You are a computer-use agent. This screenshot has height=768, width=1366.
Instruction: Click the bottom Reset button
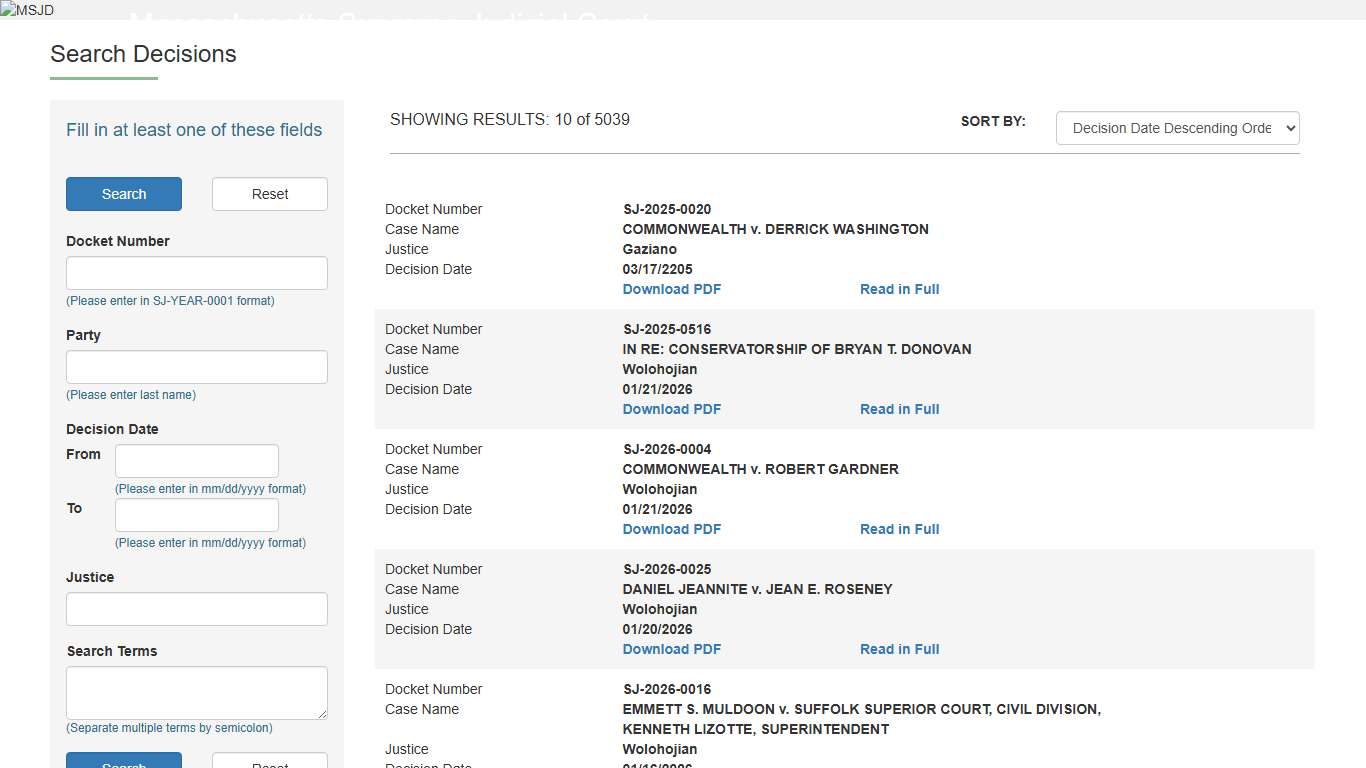pos(270,761)
